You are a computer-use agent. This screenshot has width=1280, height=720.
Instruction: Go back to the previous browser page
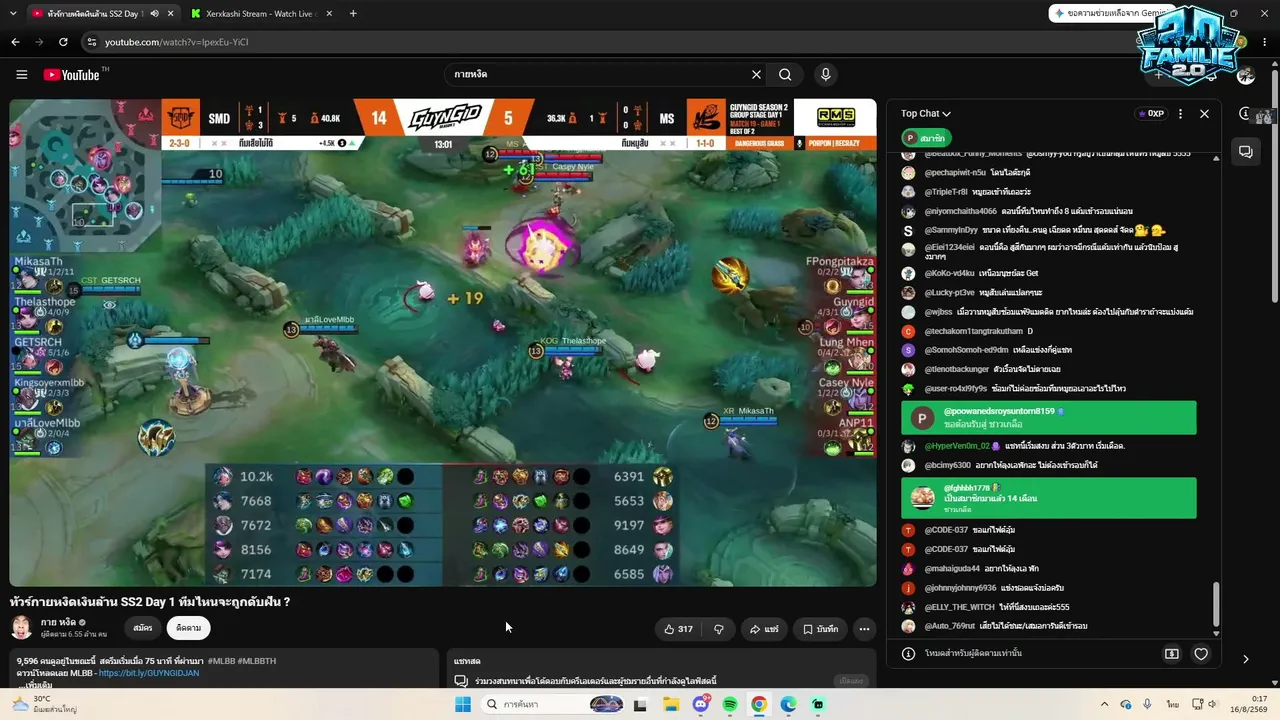coord(15,42)
